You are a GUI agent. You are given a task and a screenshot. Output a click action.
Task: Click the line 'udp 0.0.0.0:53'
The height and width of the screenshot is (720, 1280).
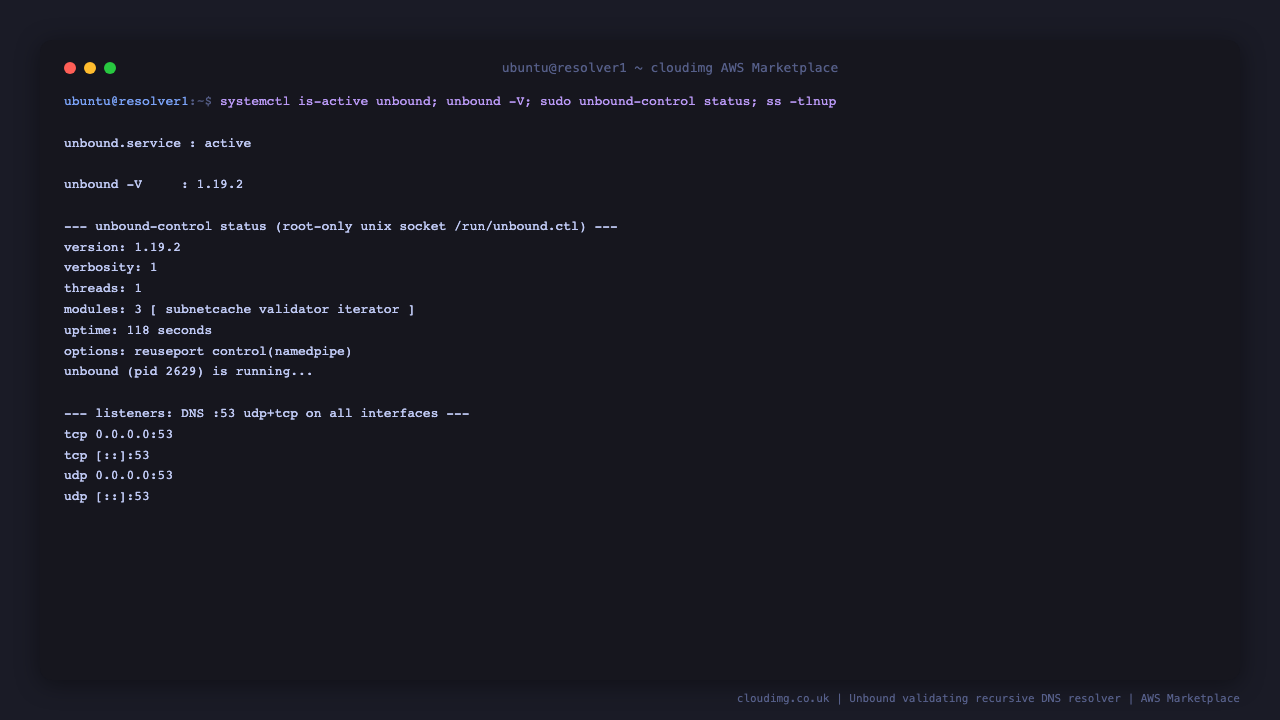(119, 475)
